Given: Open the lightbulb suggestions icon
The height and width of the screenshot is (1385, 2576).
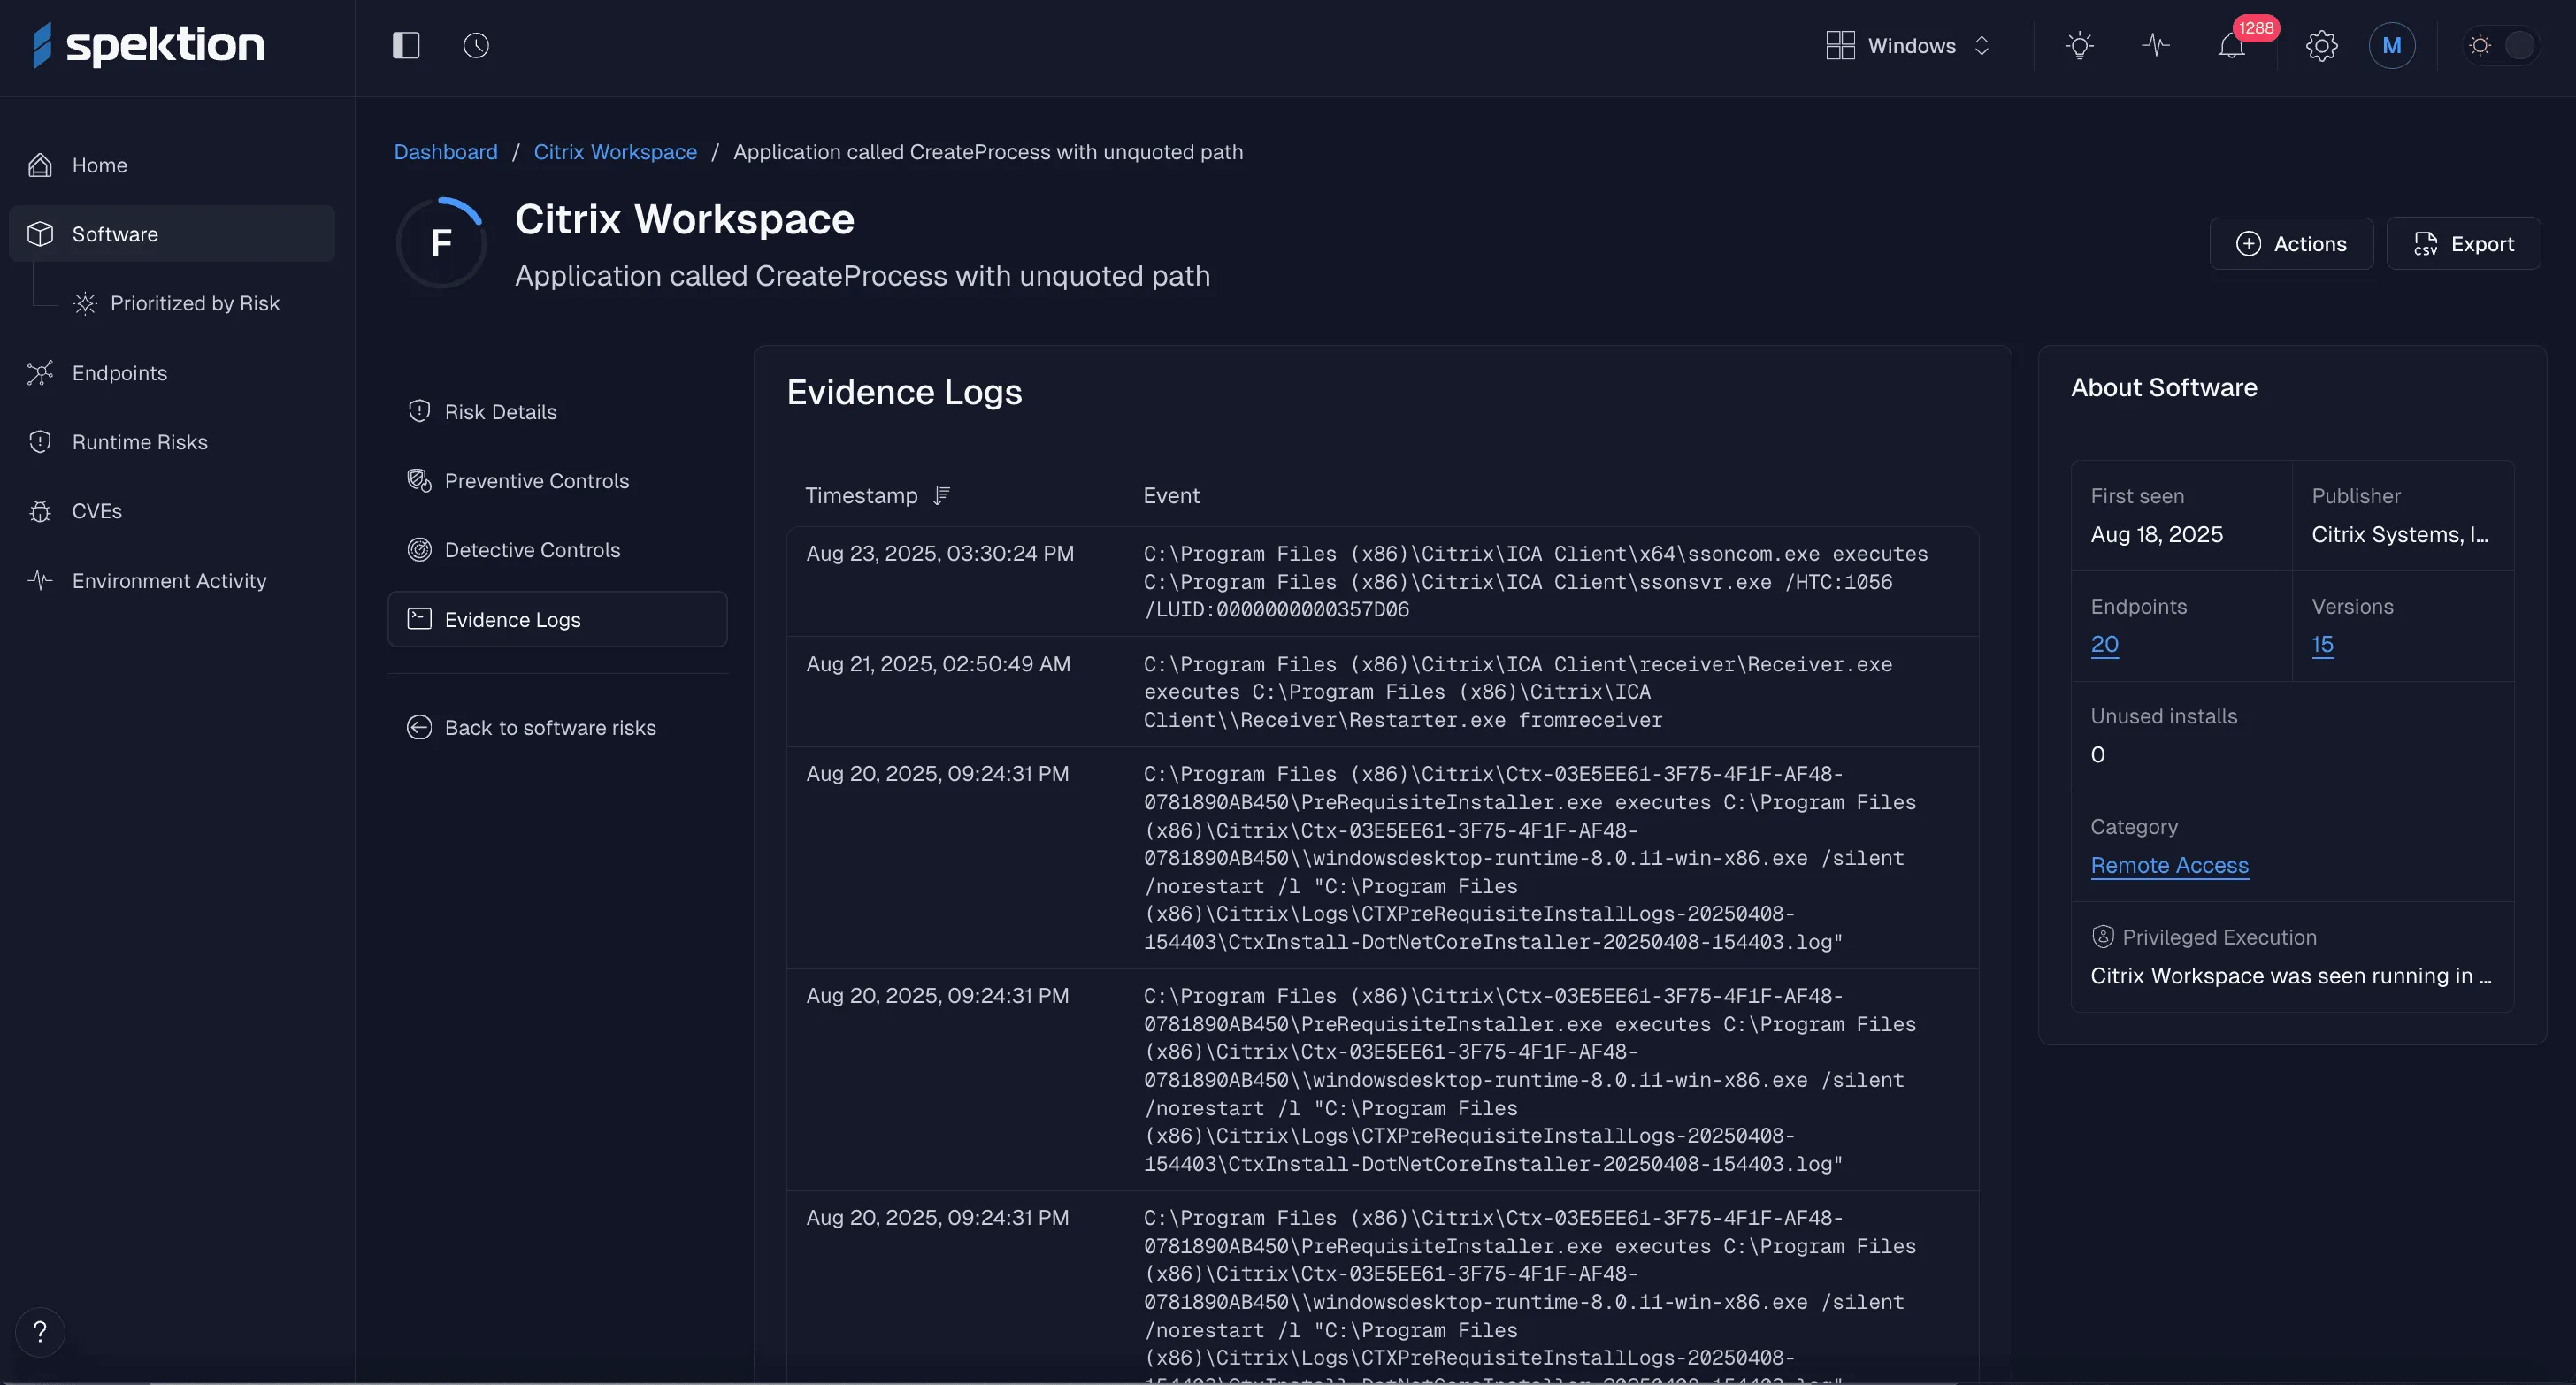Looking at the screenshot, I should point(2081,45).
